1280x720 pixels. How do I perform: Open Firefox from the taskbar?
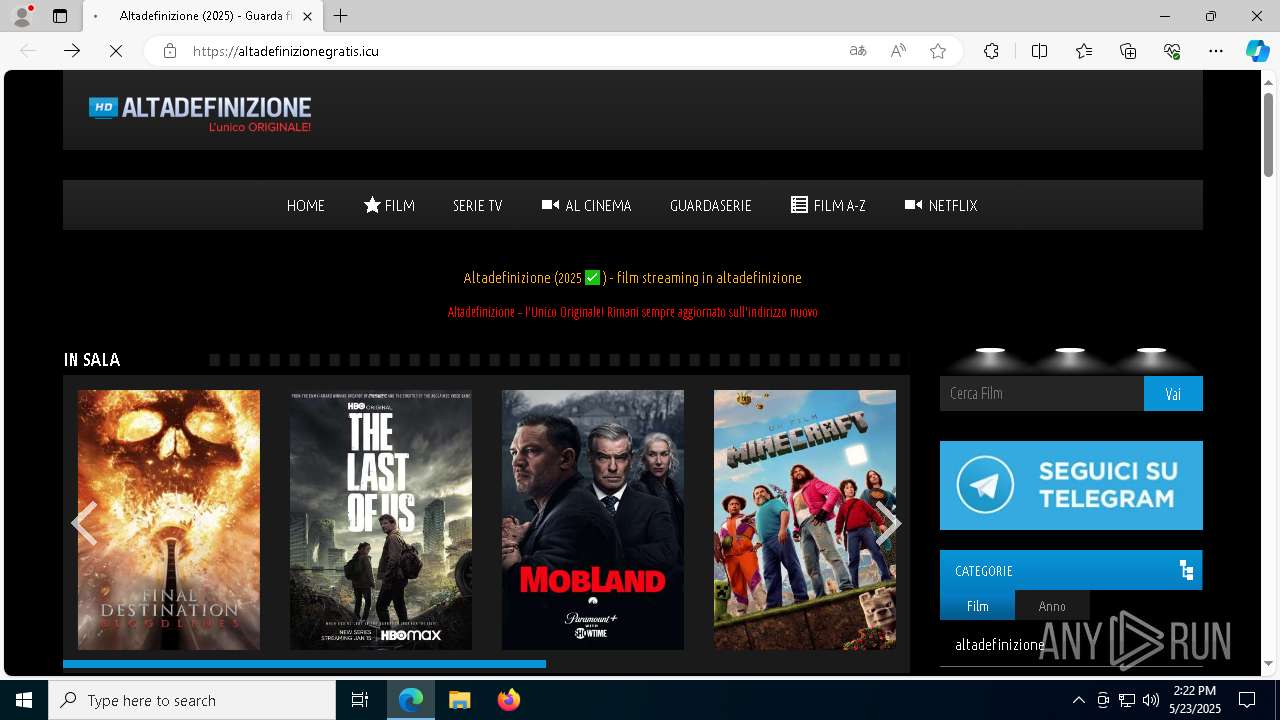[508, 700]
